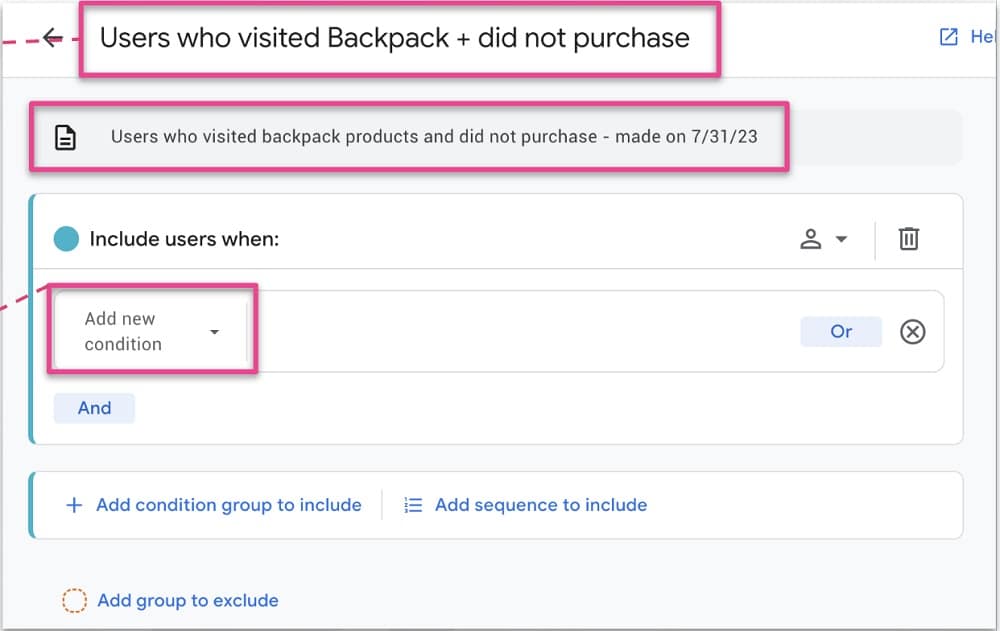Image resolution: width=1000 pixels, height=631 pixels.
Task: Click the And button
Action: click(94, 408)
